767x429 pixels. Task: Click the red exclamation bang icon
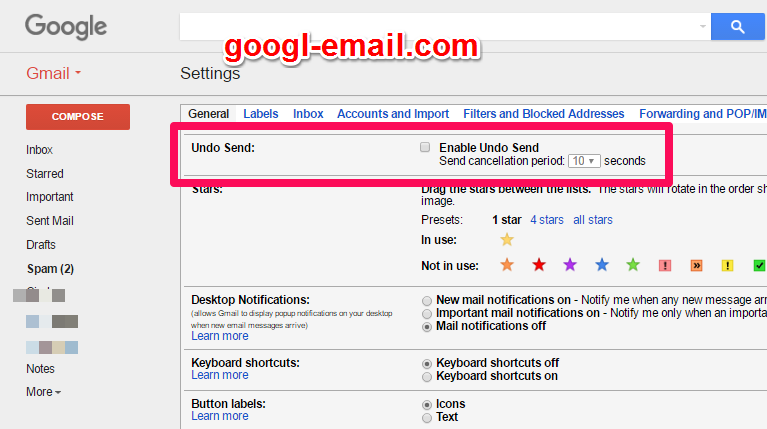click(x=665, y=266)
